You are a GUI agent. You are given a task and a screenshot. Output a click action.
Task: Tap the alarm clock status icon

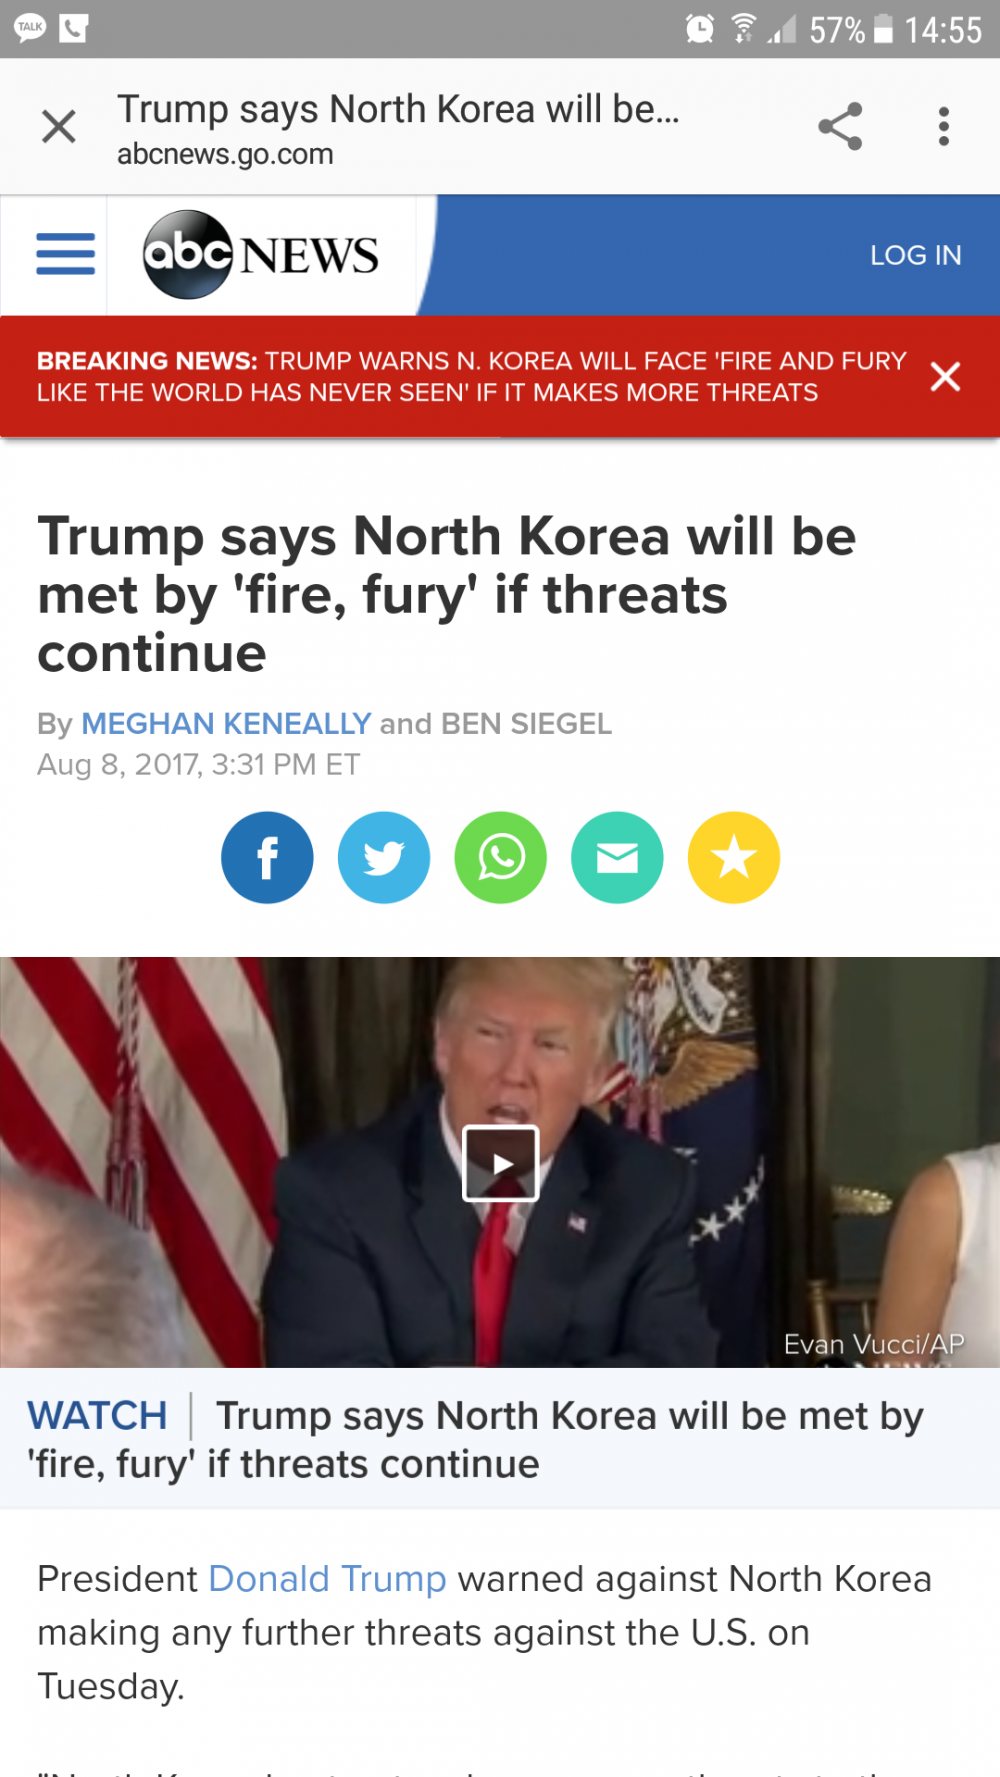pyautogui.click(x=700, y=29)
